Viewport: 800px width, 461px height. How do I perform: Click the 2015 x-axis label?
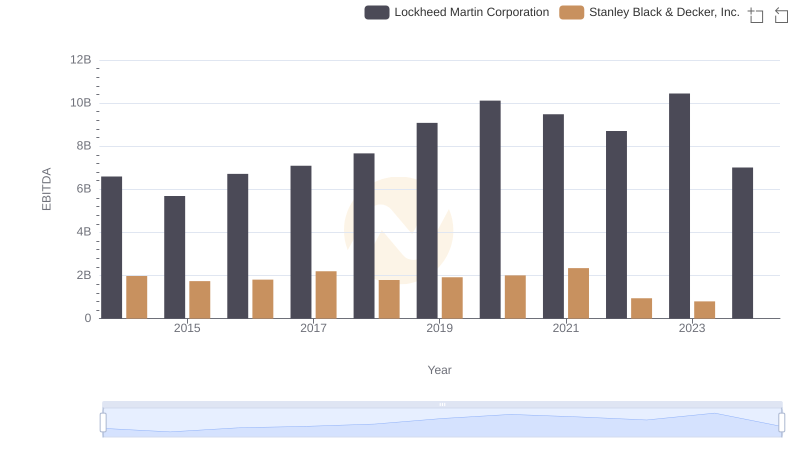point(187,328)
